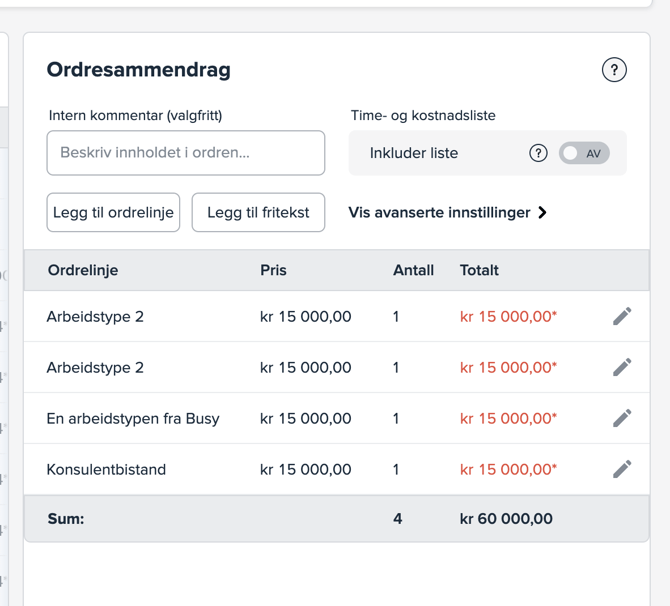Click the sum total kr 60 000,00

(x=506, y=519)
